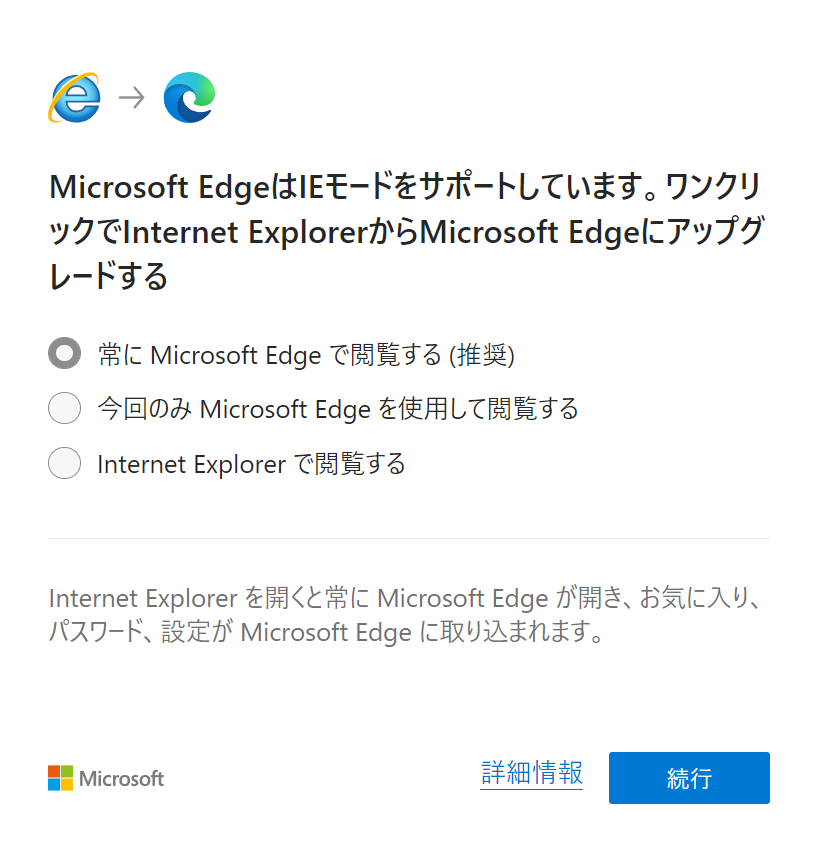Screen dimensions: 816x853
Task: Click the レードする heading line
Action: (108, 275)
